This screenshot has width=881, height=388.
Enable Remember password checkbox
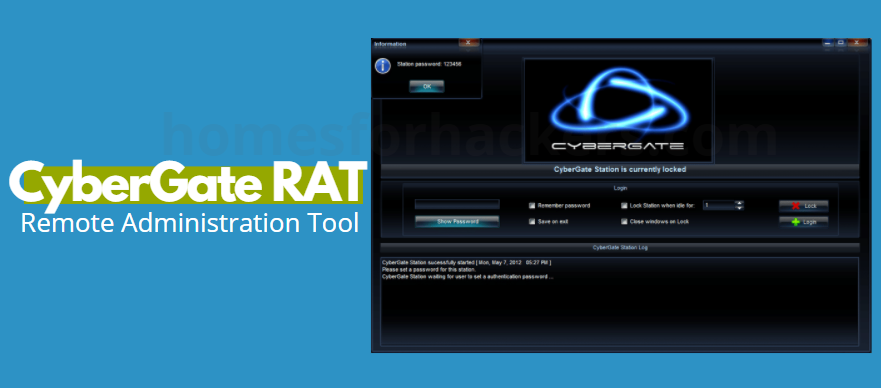(x=532, y=206)
